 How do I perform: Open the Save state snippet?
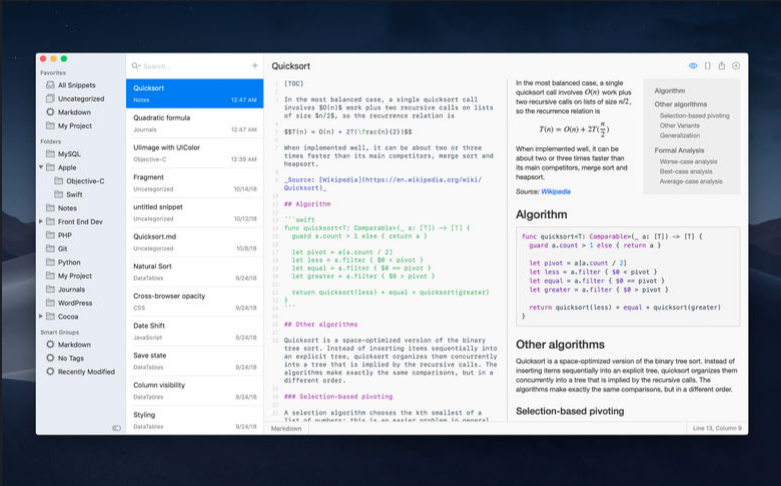pos(195,361)
